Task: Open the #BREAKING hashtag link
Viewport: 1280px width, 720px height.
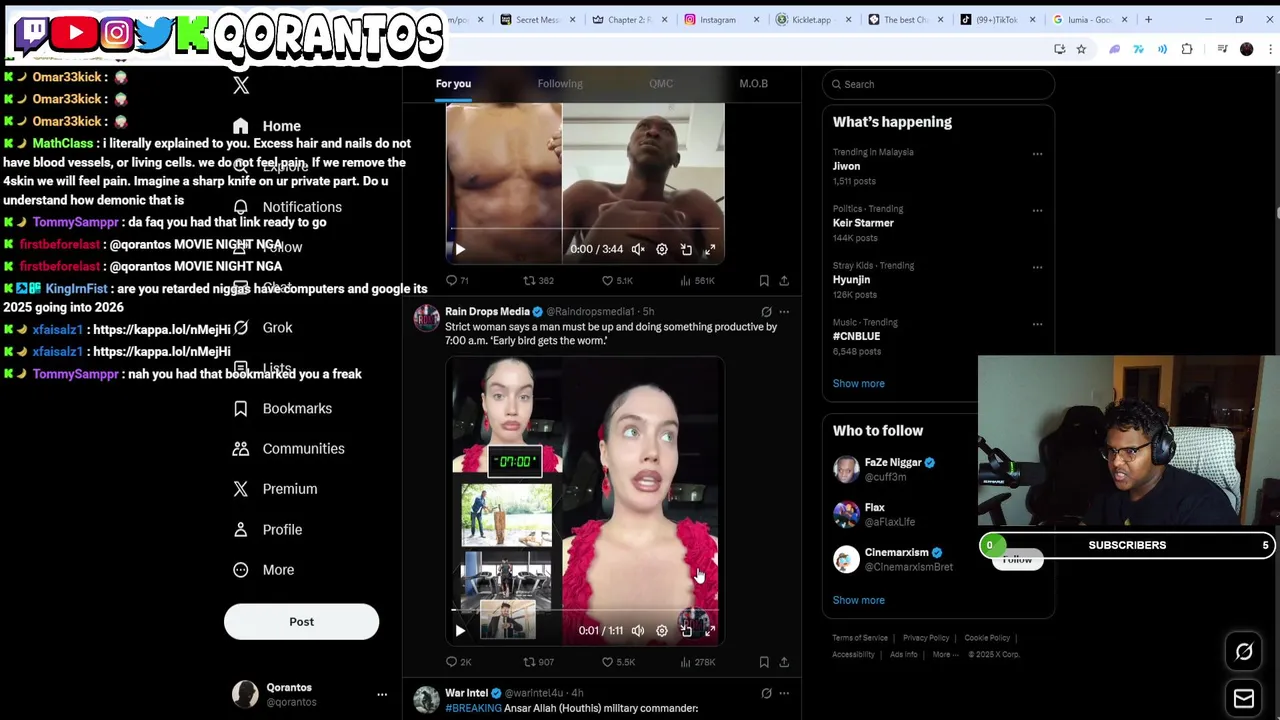Action: 473,708
